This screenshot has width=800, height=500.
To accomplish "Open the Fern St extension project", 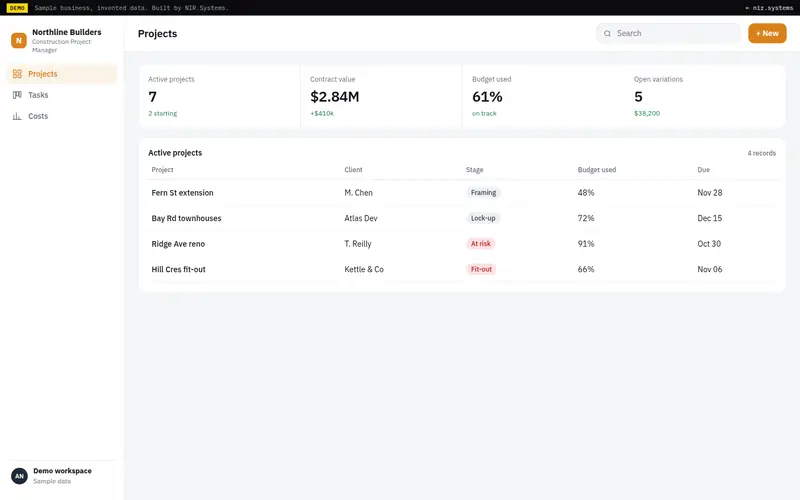I will 182,193.
